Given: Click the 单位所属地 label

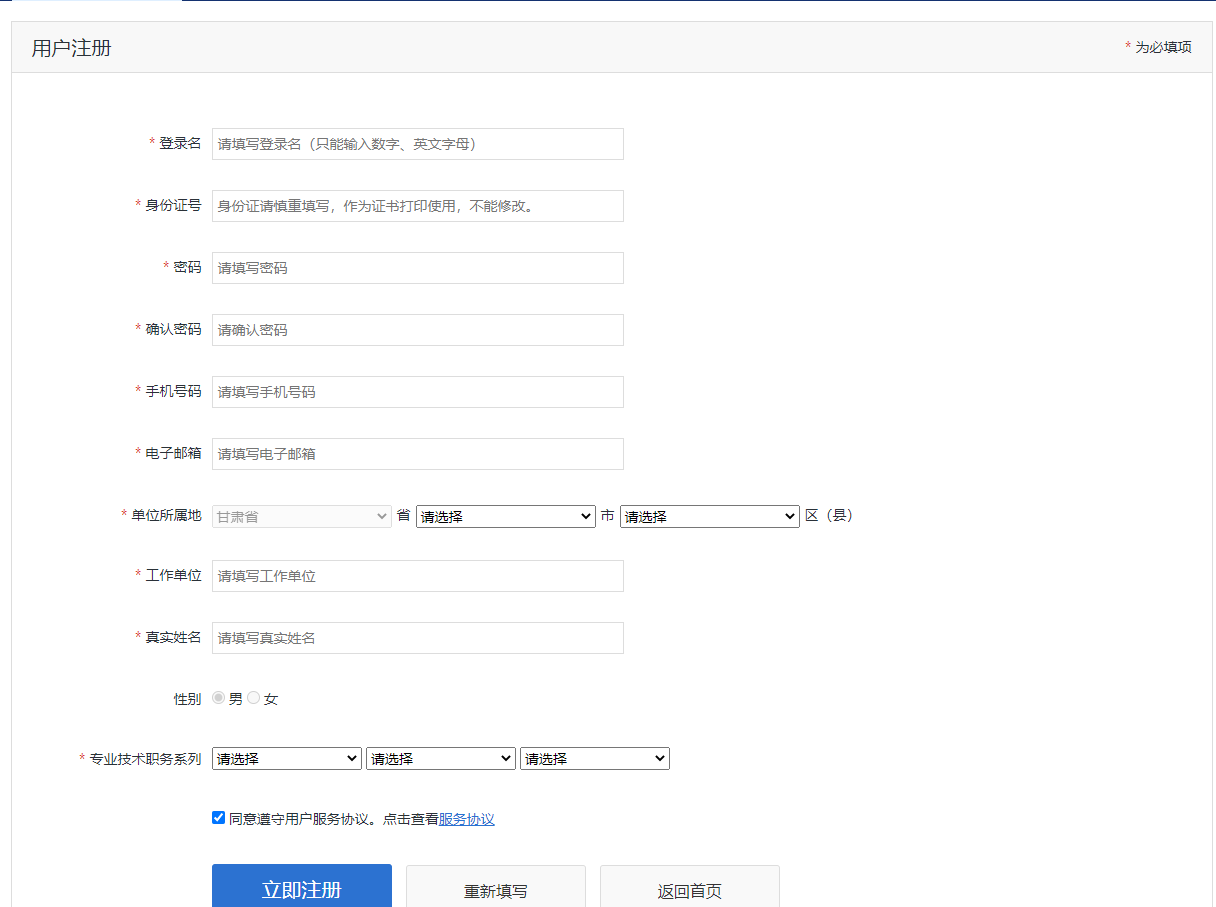Looking at the screenshot, I should (x=166, y=515).
